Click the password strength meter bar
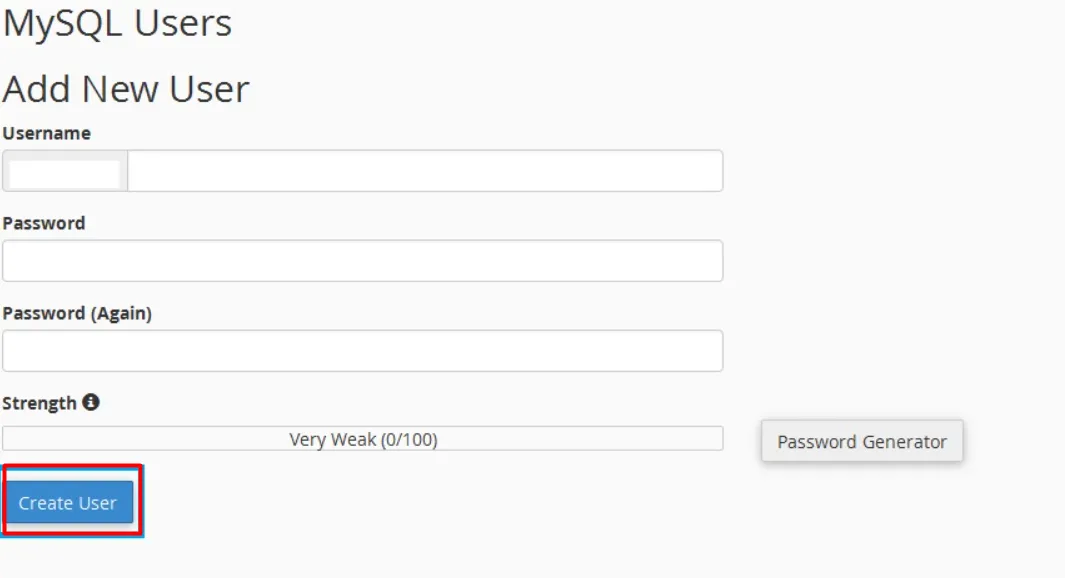Screen dimensions: 1065x578 click(x=363, y=439)
